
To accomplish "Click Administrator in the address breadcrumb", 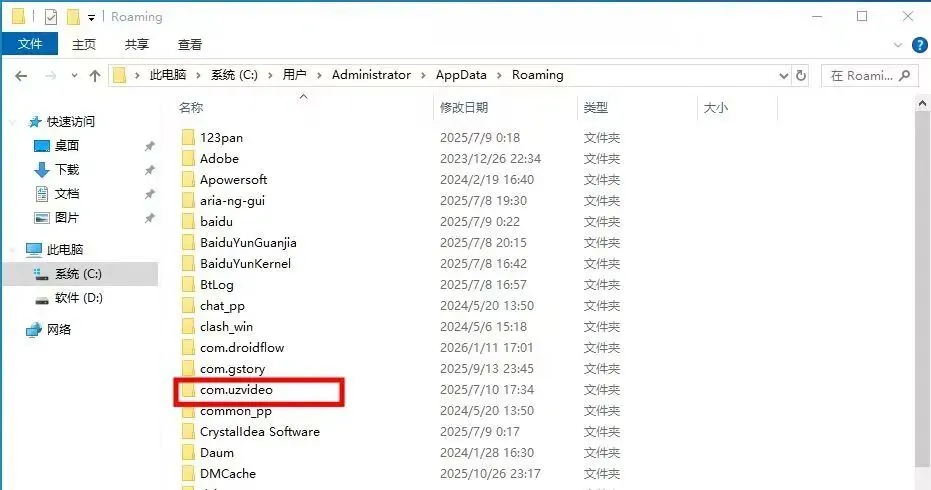I will [x=371, y=75].
